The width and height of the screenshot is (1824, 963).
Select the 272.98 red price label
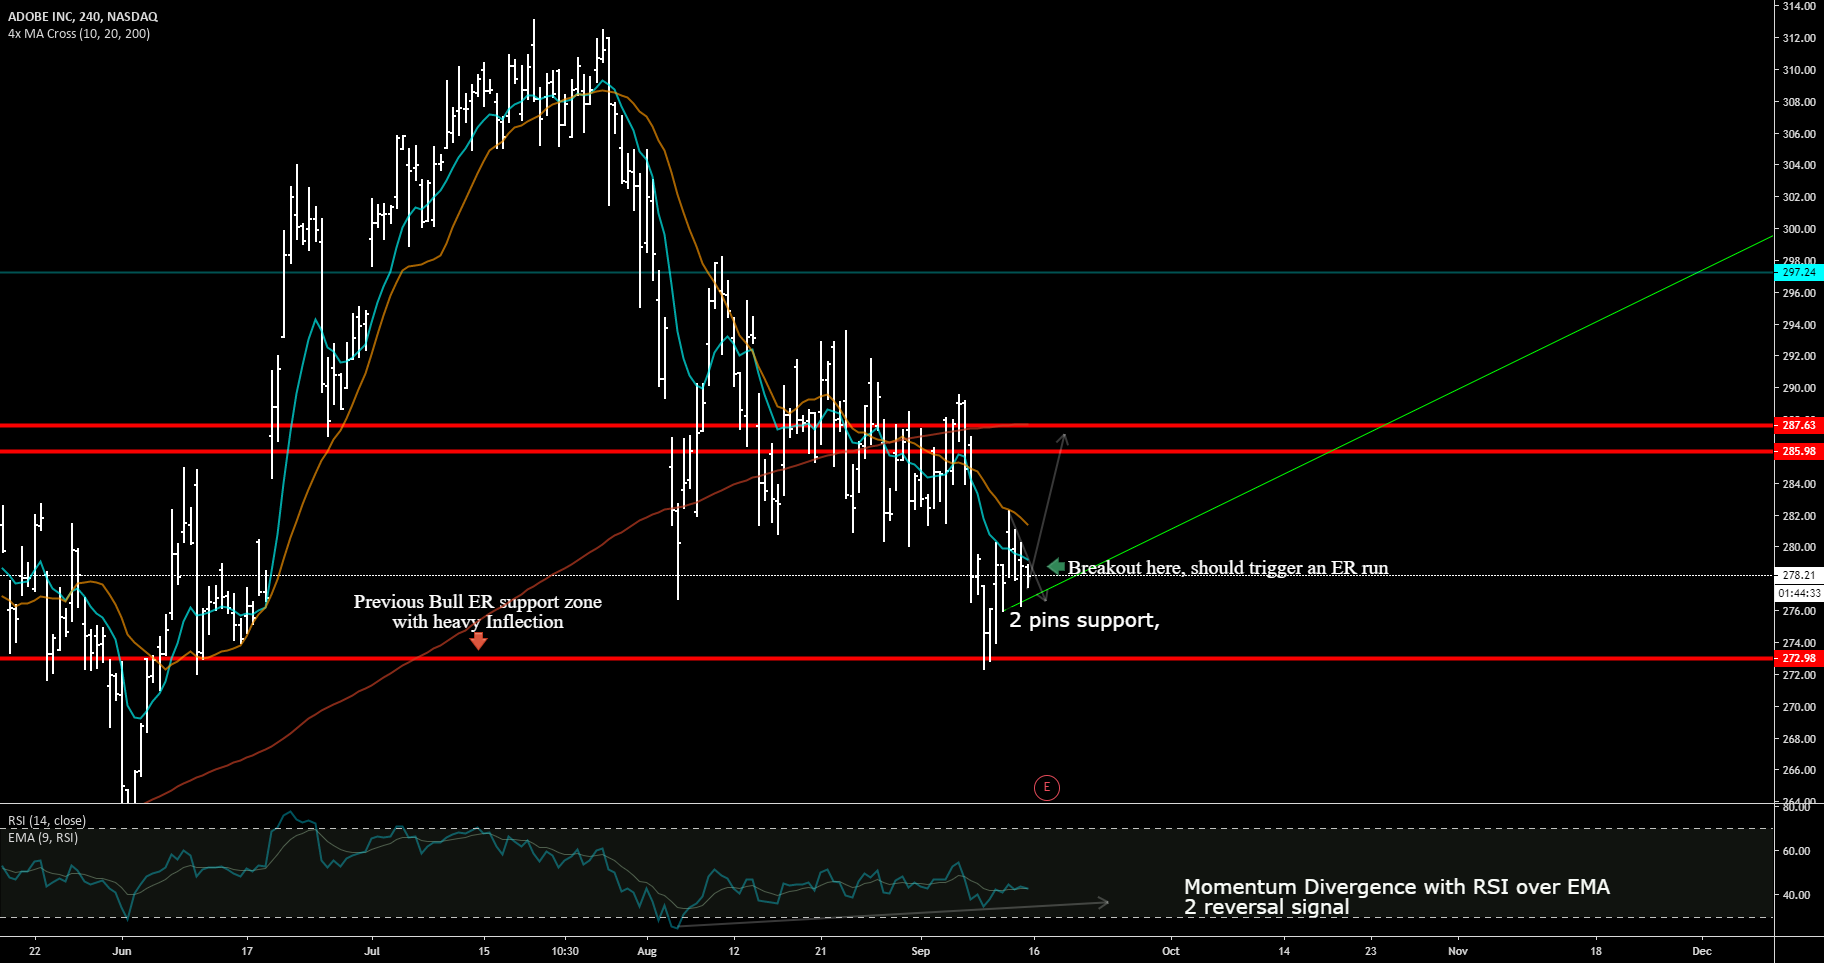(x=1799, y=658)
